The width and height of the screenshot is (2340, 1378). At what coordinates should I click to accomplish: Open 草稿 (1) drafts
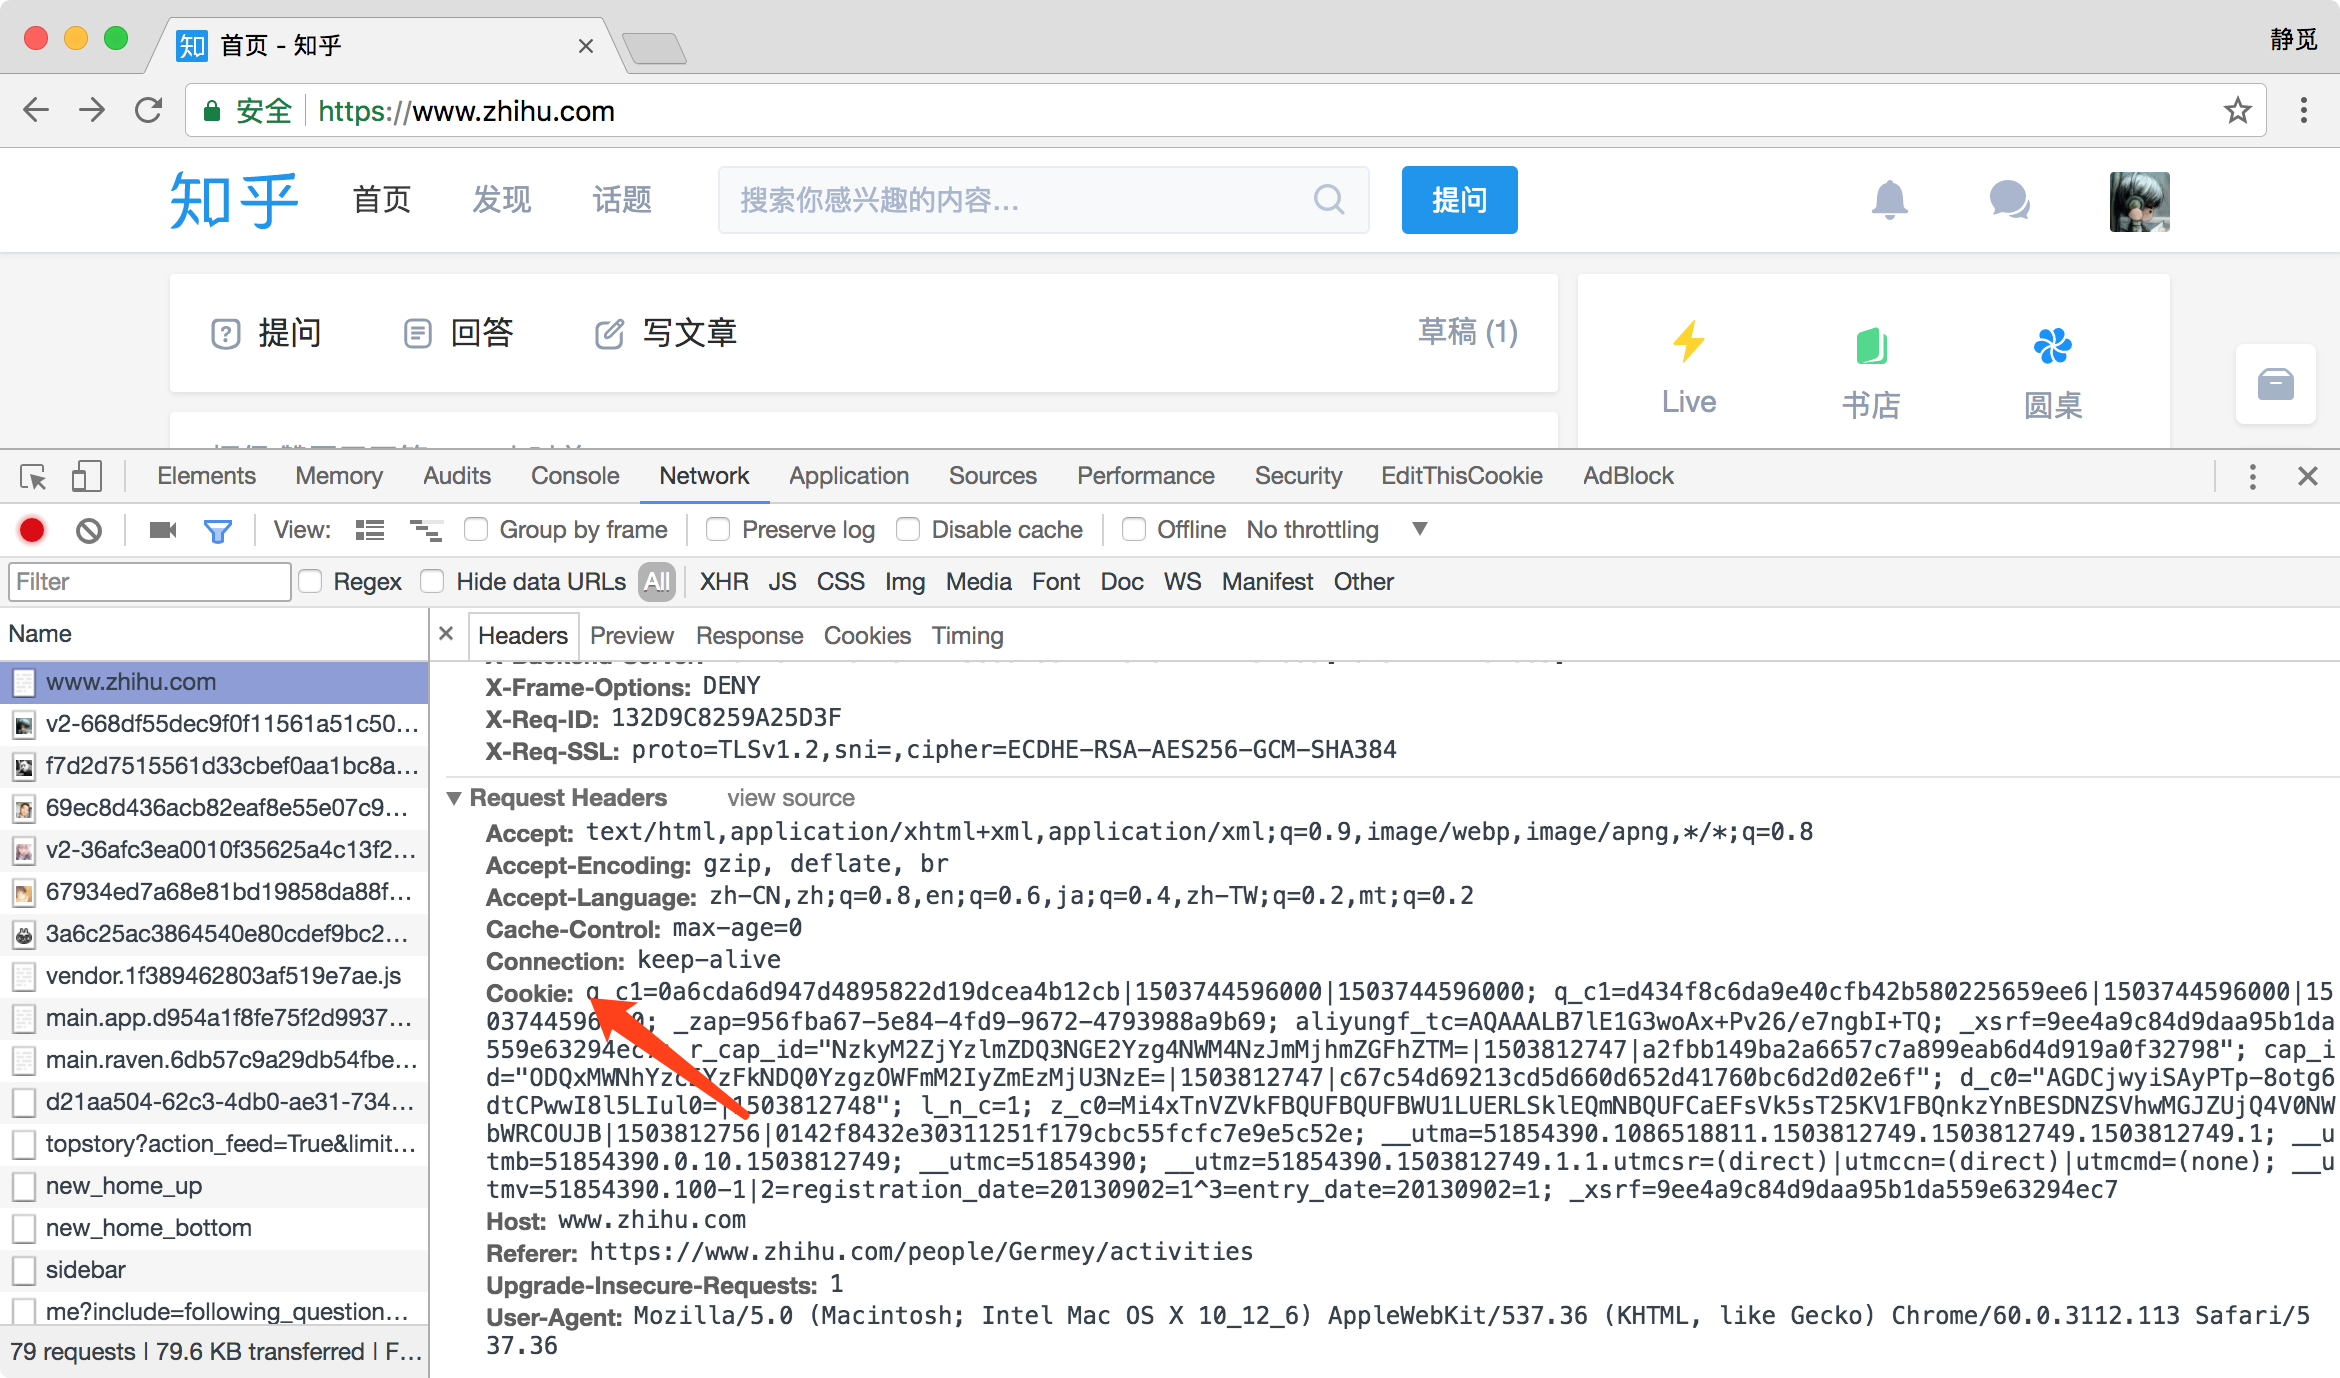point(1468,332)
